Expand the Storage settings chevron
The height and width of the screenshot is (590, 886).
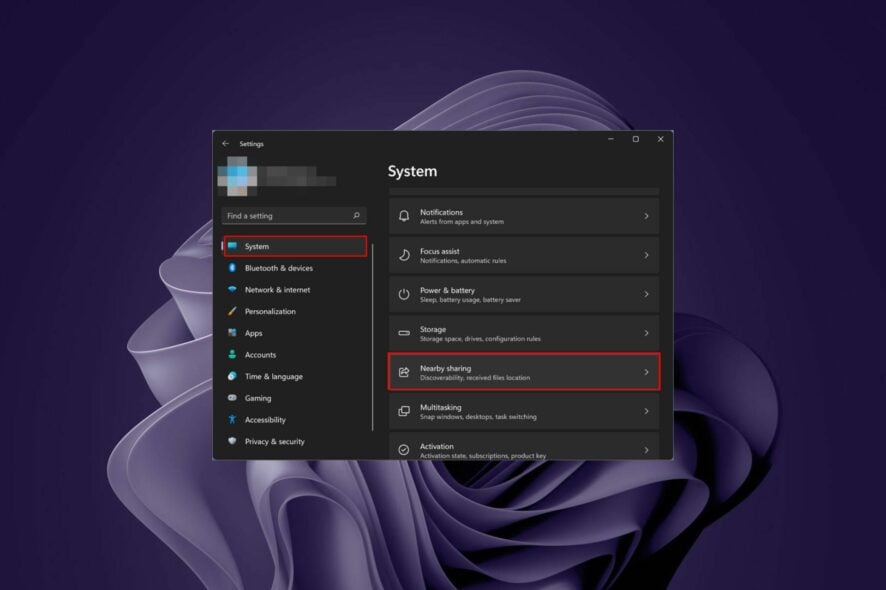point(648,333)
